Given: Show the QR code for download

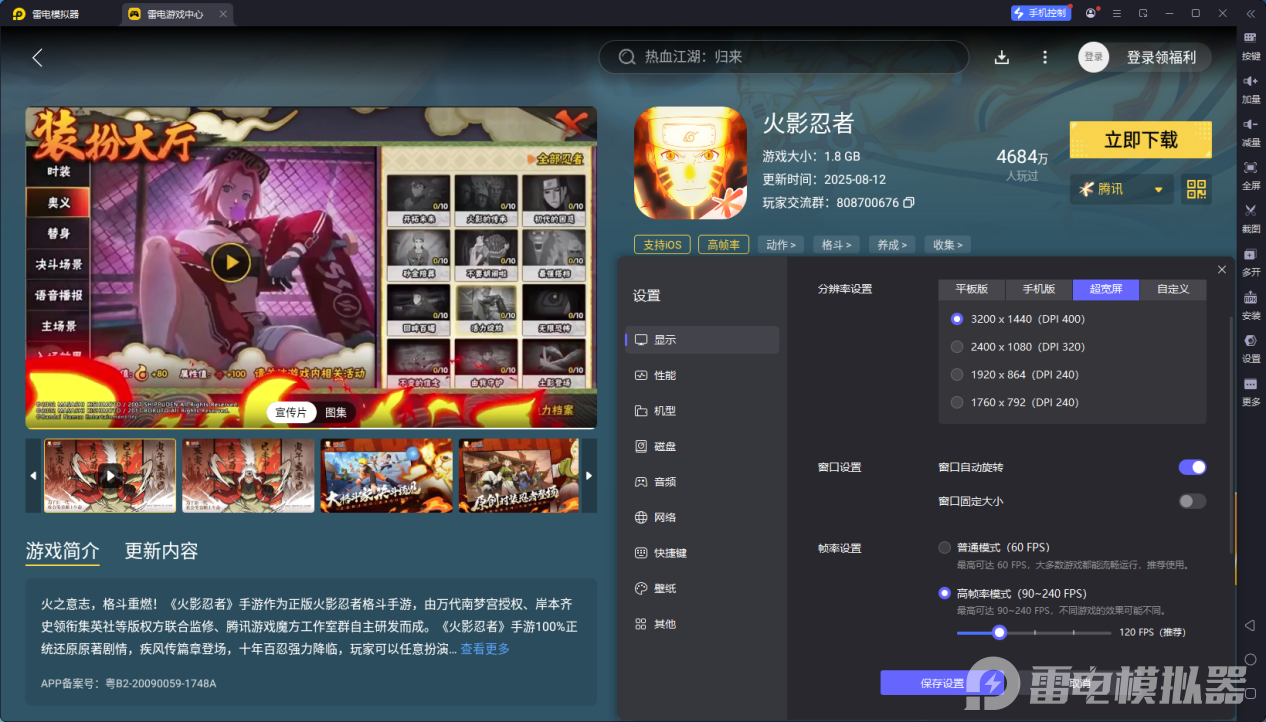Looking at the screenshot, I should (1196, 189).
